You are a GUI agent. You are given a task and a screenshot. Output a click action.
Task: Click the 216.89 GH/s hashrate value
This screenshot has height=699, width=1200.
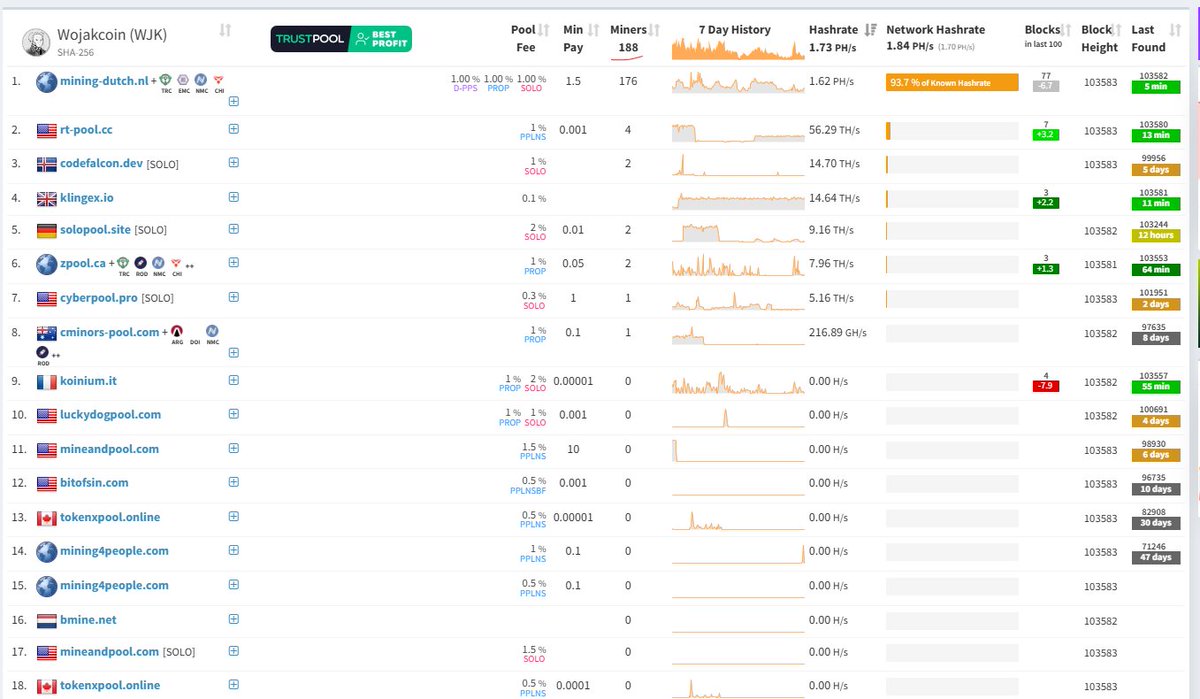(838, 333)
